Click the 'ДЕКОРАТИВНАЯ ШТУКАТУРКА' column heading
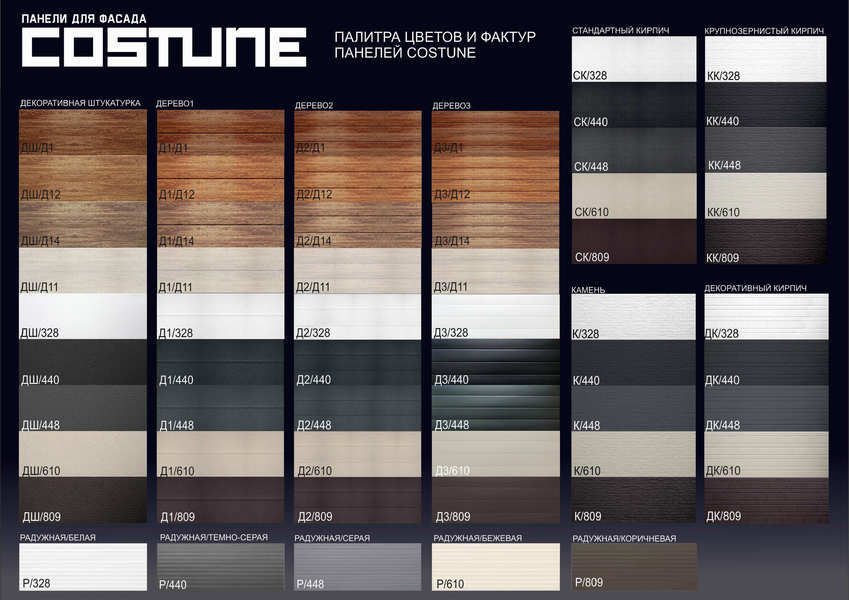The width and height of the screenshot is (849, 600). [x=80, y=103]
